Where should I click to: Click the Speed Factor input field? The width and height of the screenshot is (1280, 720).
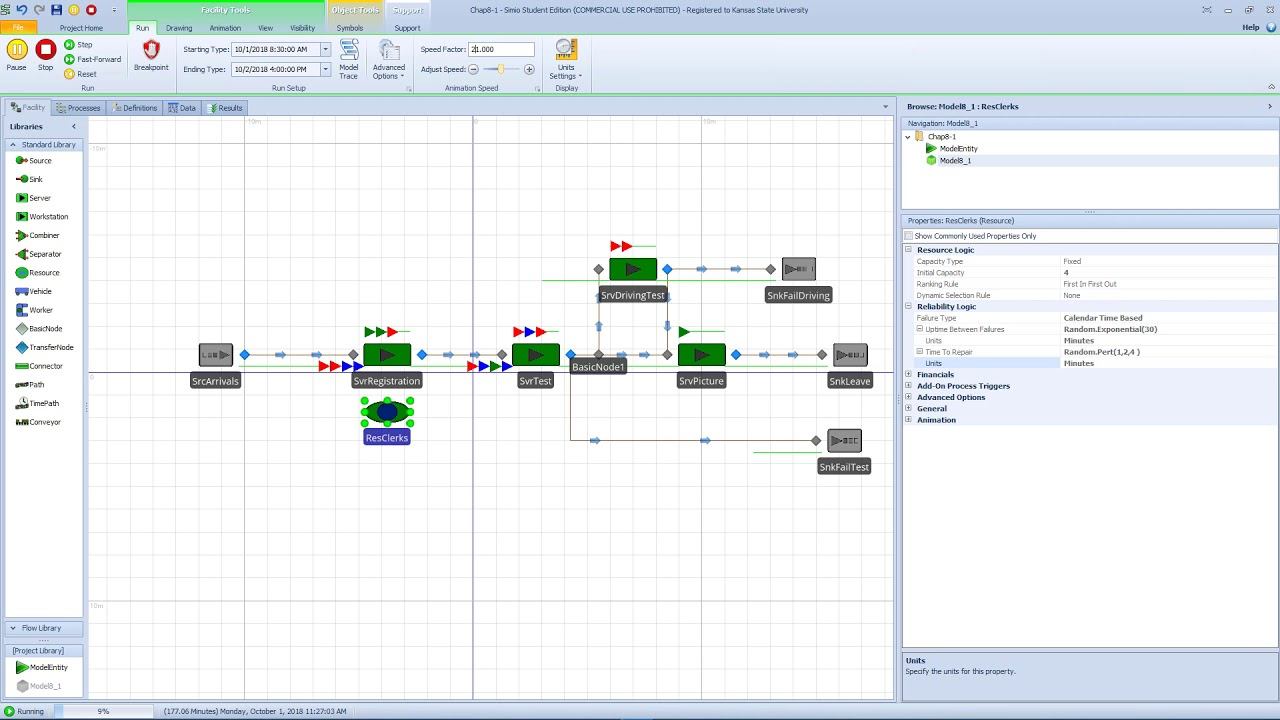pos(502,49)
